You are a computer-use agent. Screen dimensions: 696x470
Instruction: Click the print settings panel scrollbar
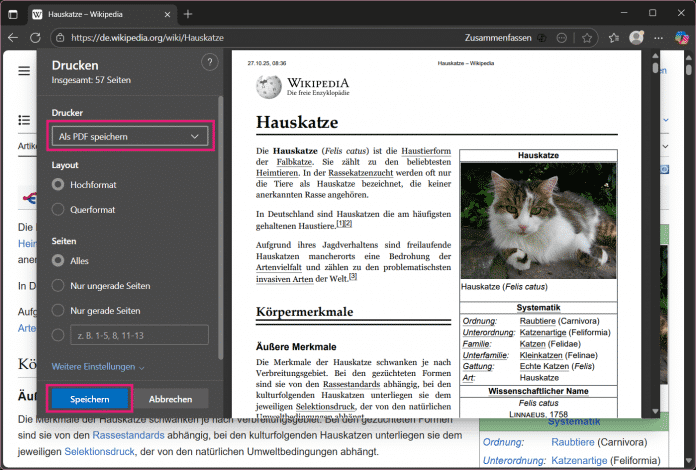click(x=221, y=226)
